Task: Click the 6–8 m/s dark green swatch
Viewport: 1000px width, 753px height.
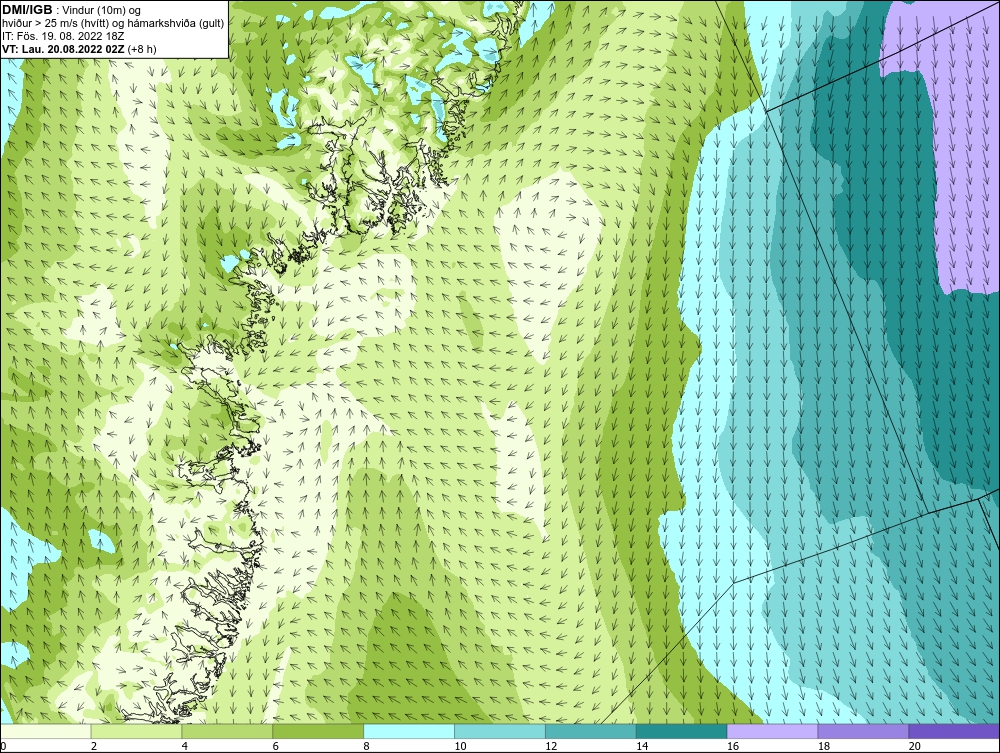Action: coord(318,731)
